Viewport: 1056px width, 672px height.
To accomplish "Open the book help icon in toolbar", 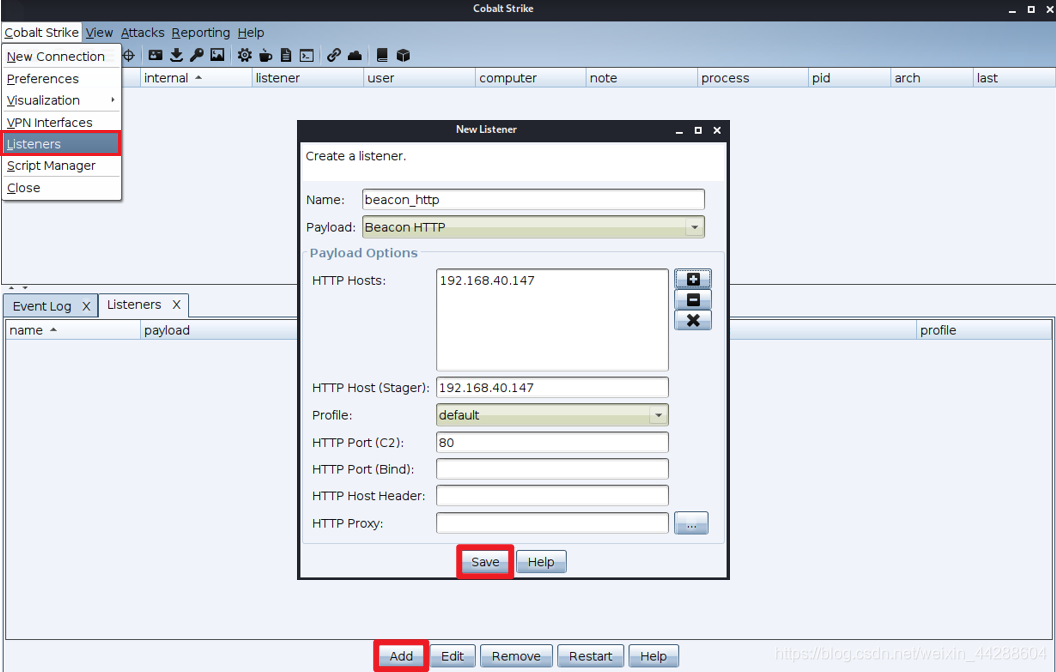I will point(382,55).
